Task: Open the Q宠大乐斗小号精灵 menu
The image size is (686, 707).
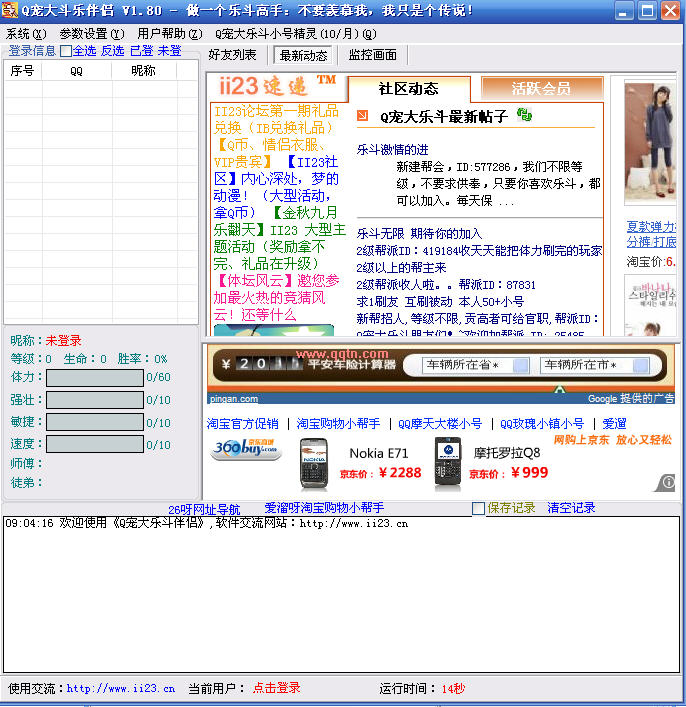Action: pyautogui.click(x=295, y=34)
